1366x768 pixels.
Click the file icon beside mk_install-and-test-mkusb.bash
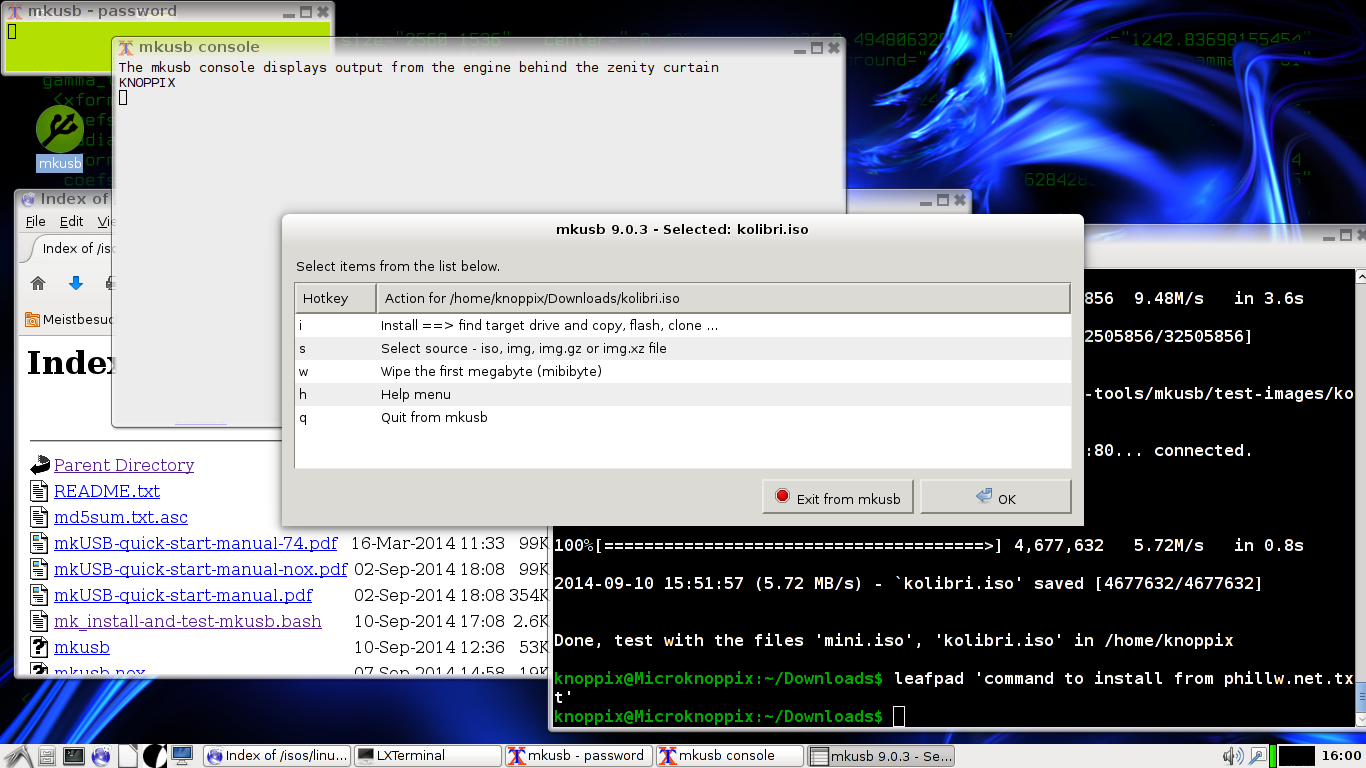click(x=39, y=621)
